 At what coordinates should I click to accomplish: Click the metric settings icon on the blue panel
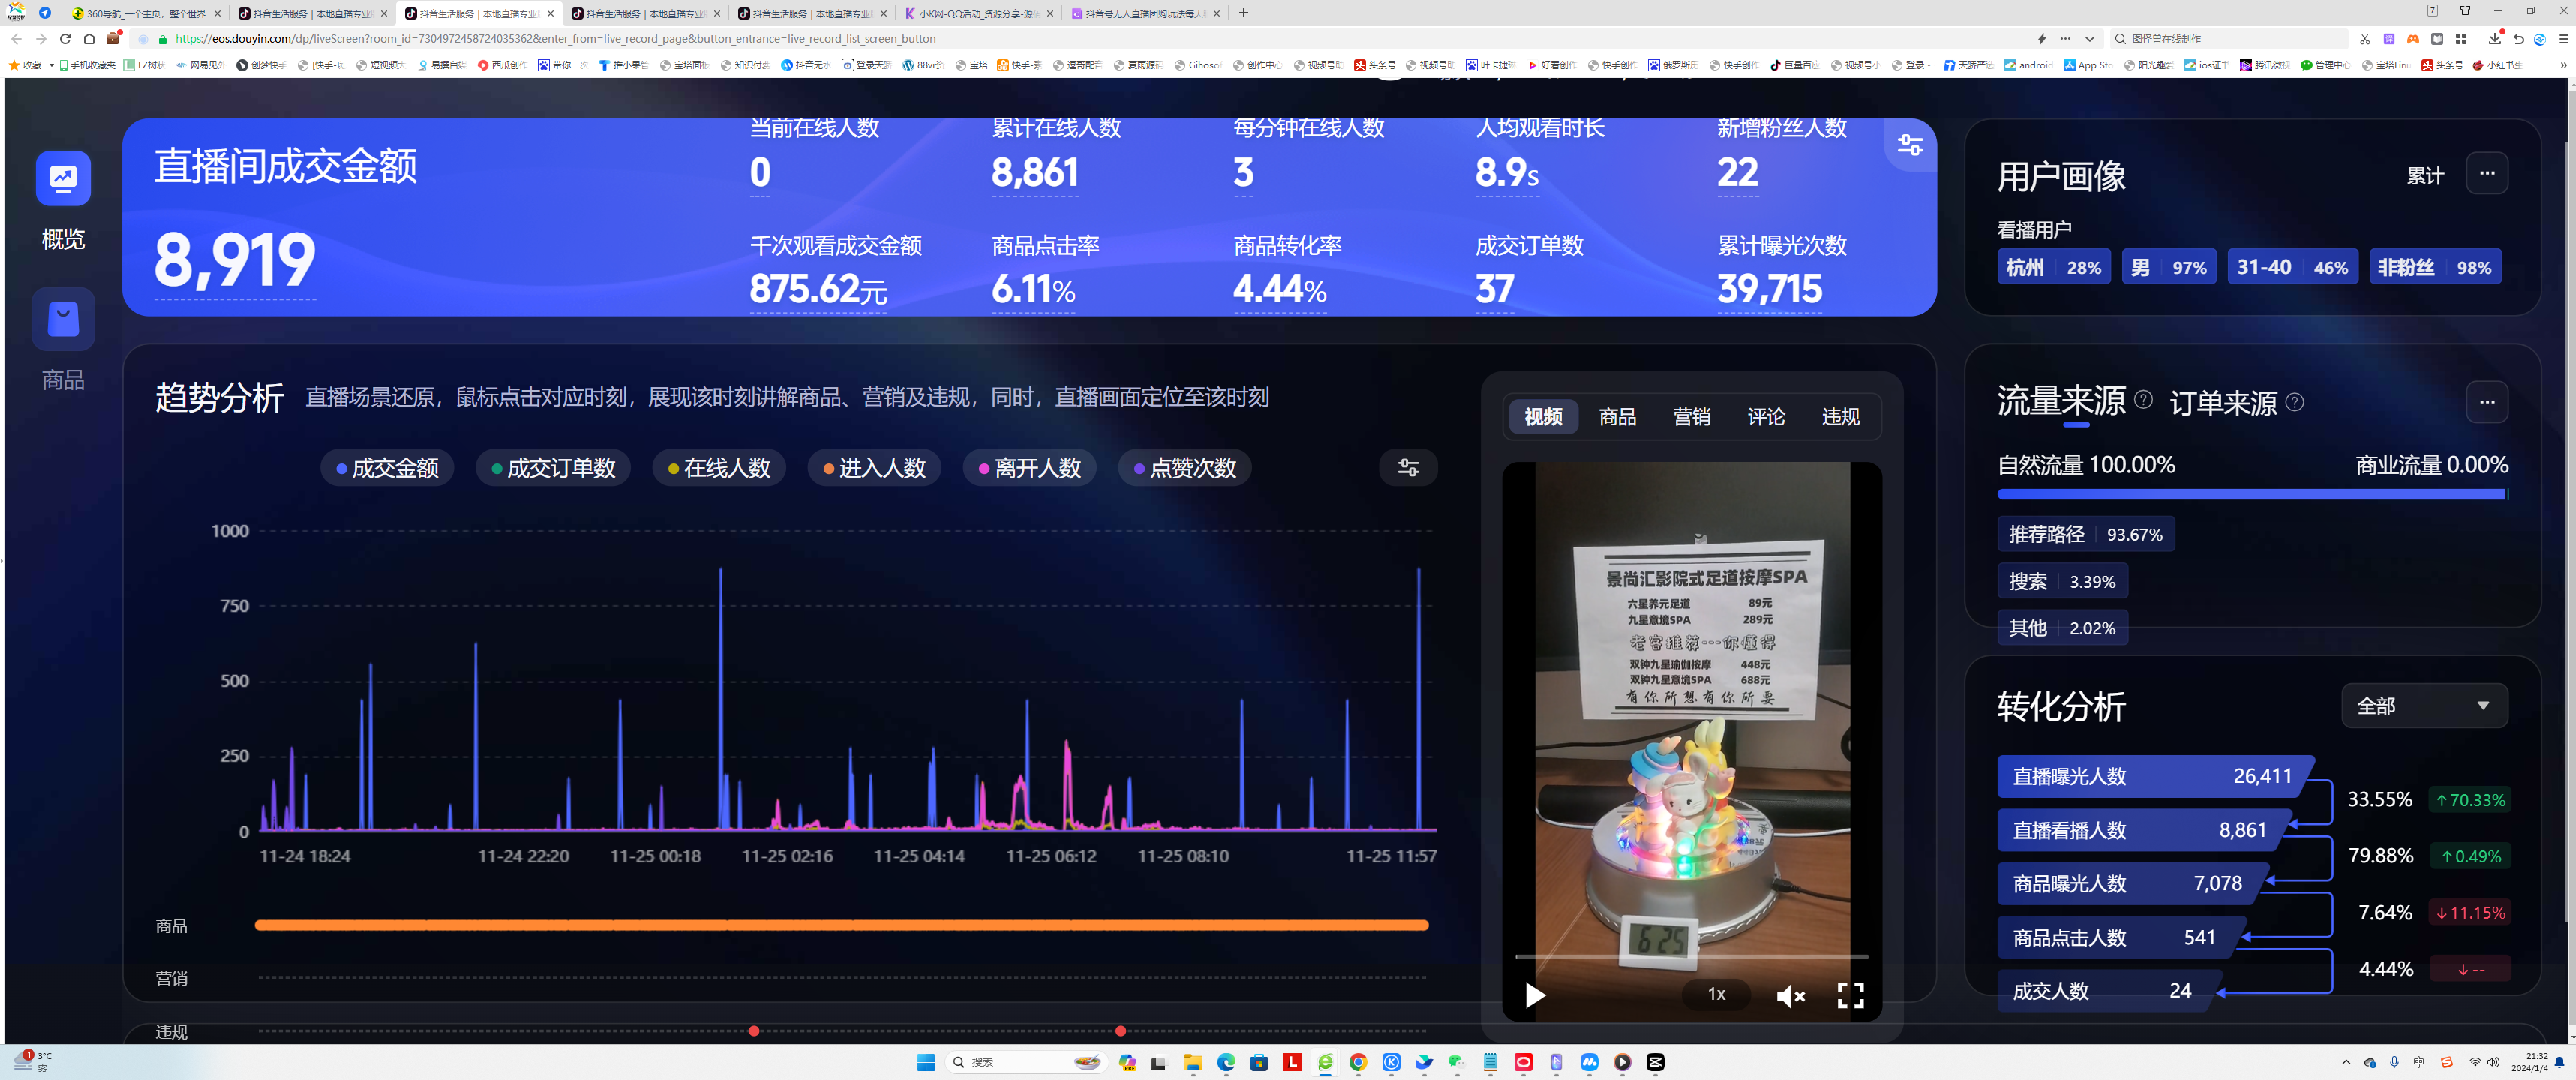(x=1908, y=144)
